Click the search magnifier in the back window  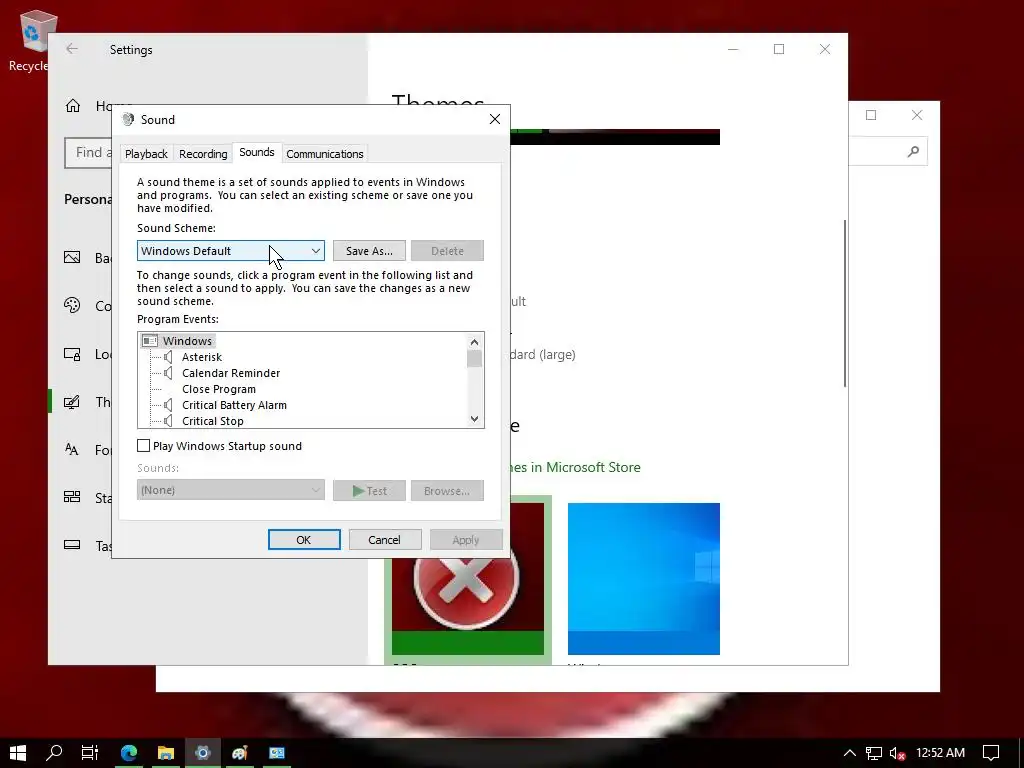[x=913, y=152]
